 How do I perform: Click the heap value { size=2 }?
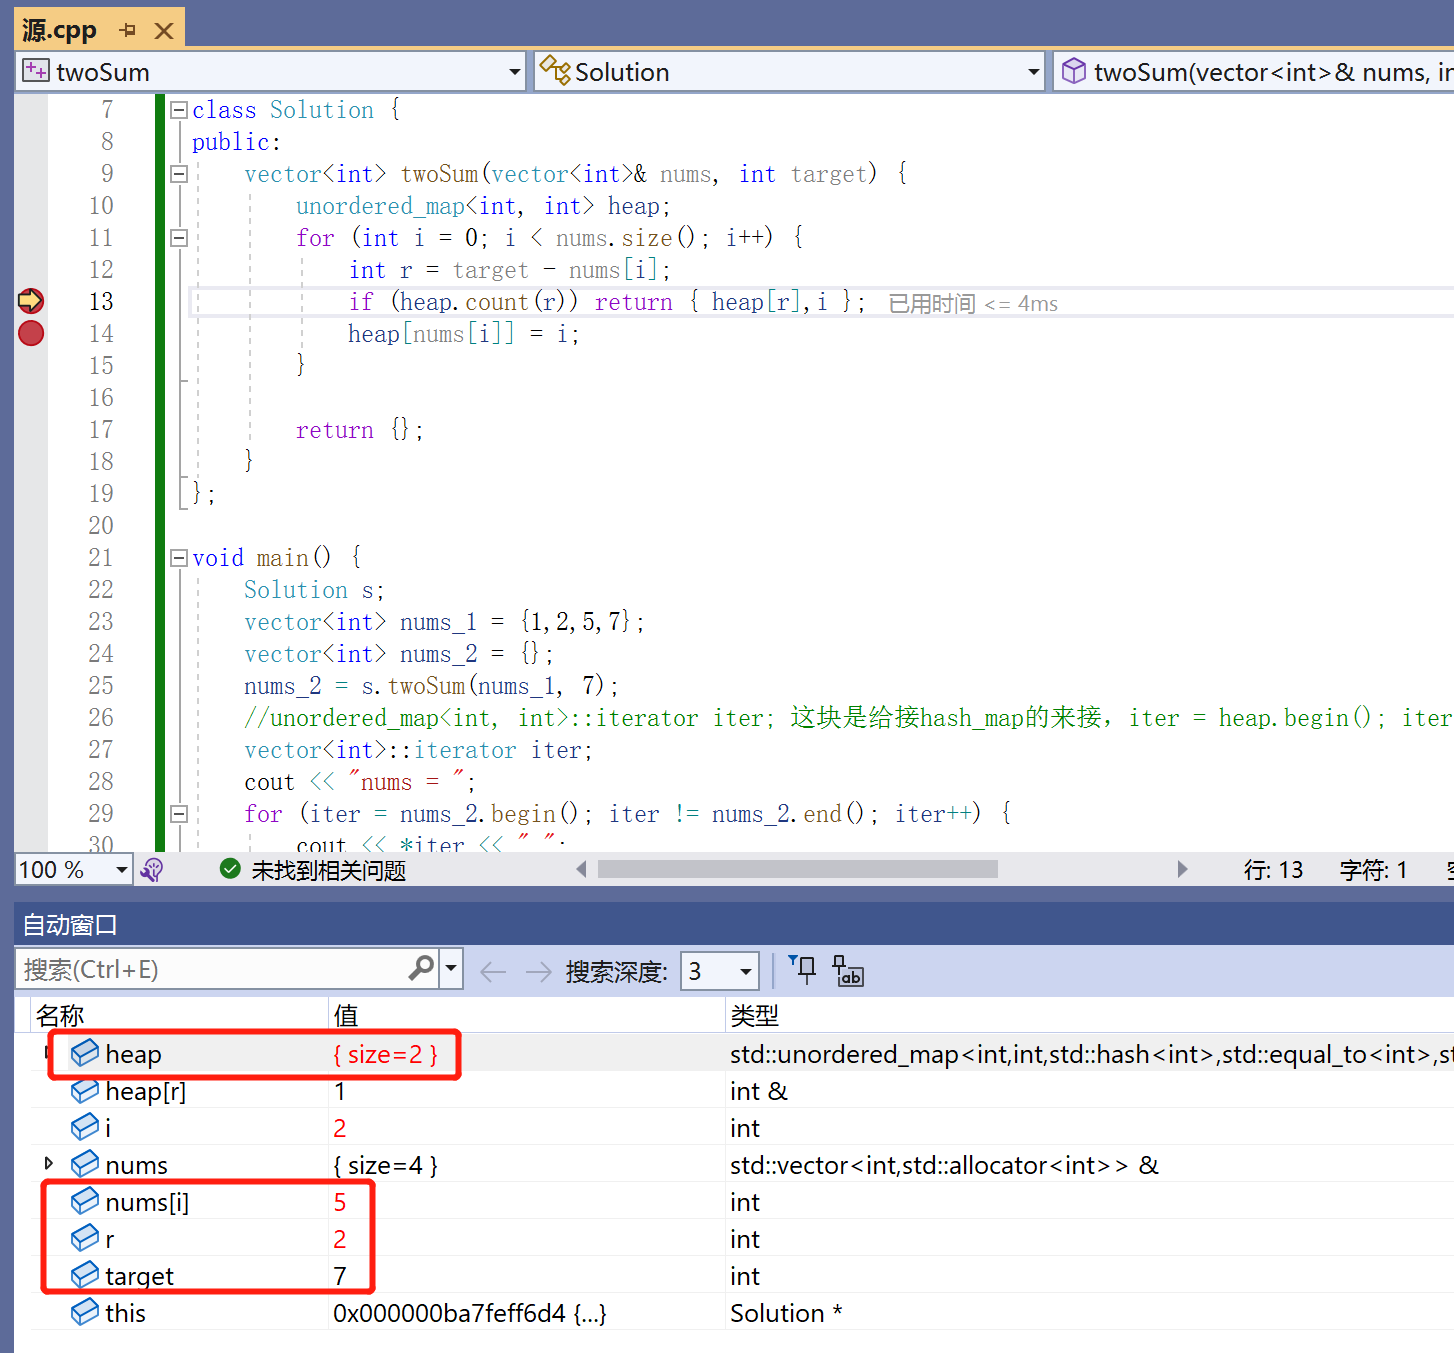pyautogui.click(x=386, y=1054)
